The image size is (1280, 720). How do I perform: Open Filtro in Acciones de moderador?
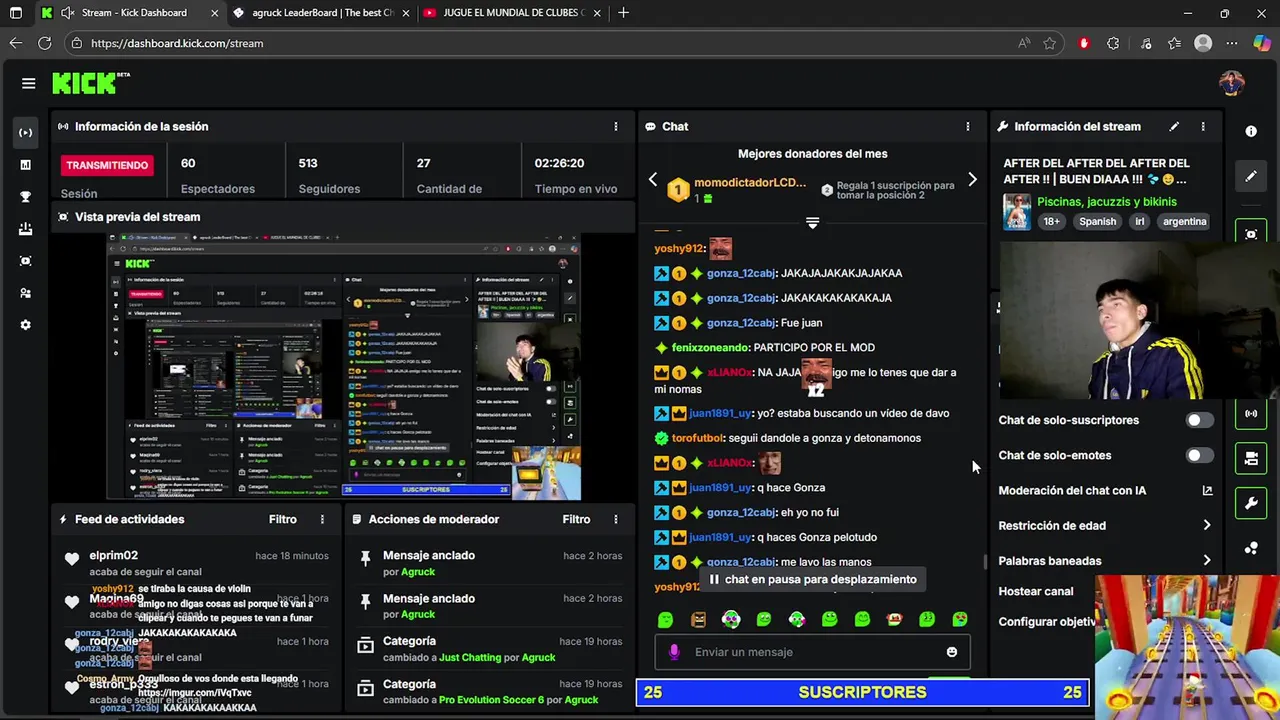pyautogui.click(x=576, y=519)
